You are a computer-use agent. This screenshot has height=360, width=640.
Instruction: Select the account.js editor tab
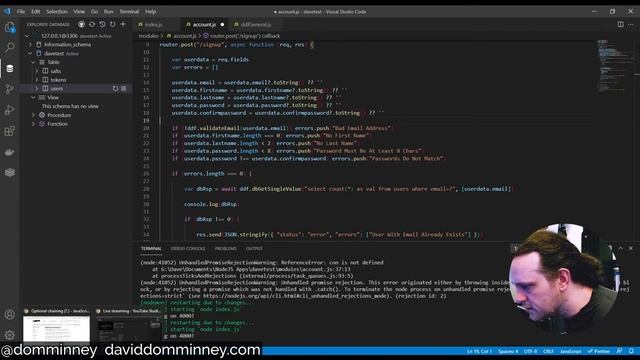[204, 24]
